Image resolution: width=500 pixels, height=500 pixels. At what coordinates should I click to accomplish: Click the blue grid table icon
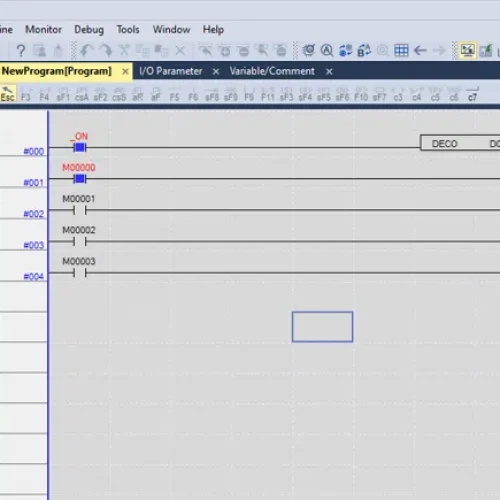coord(401,50)
